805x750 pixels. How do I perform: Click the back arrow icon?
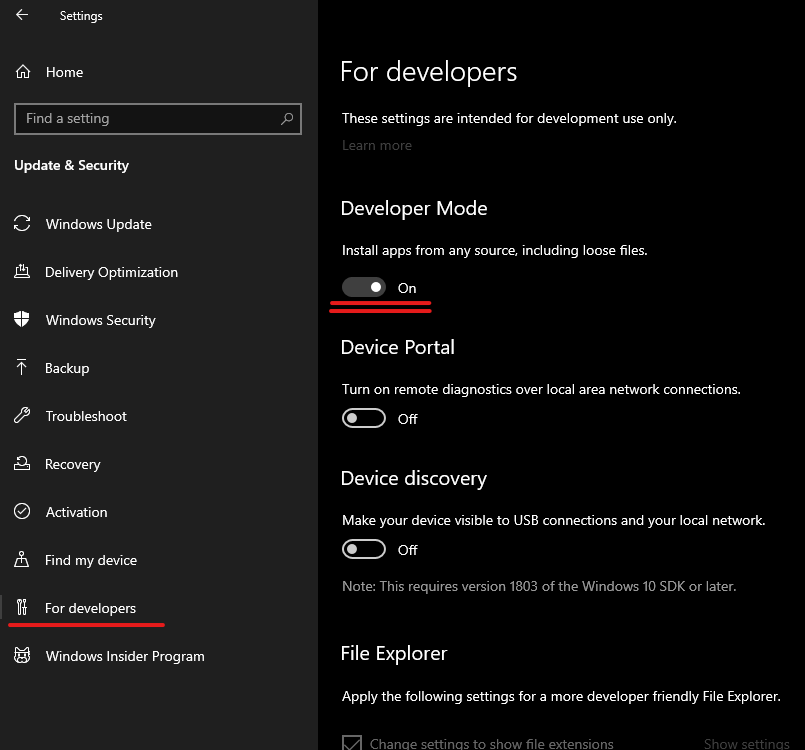[22, 15]
